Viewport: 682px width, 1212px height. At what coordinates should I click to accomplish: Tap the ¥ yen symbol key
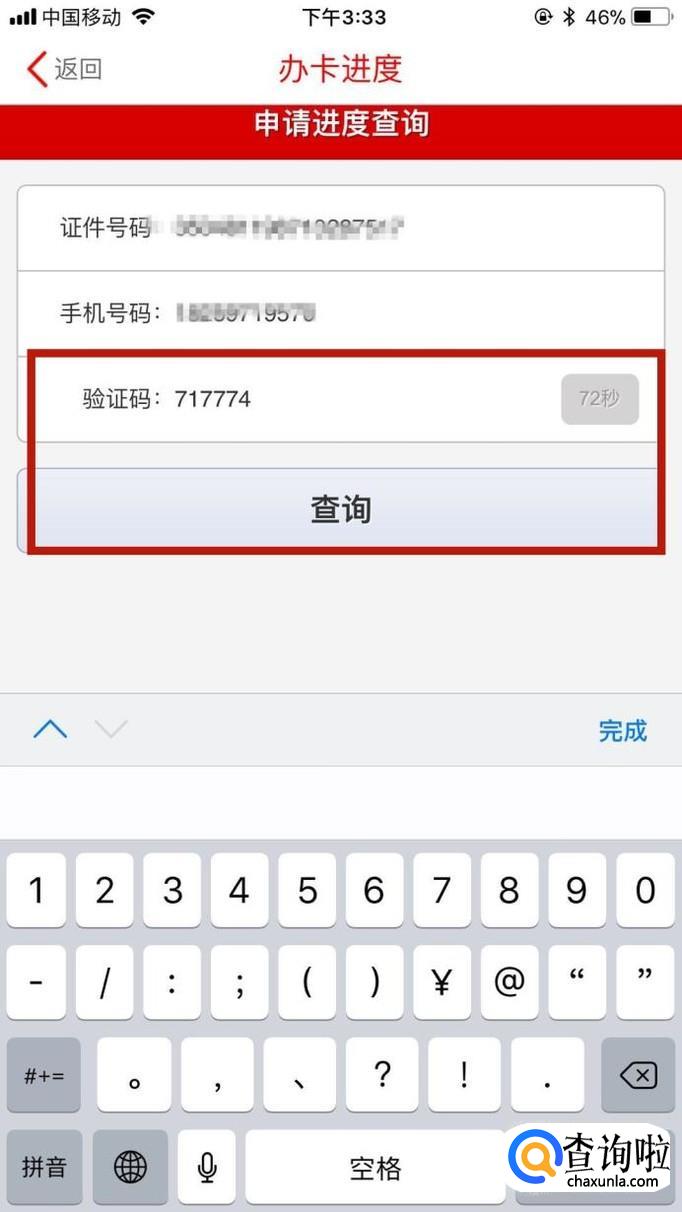(441, 983)
